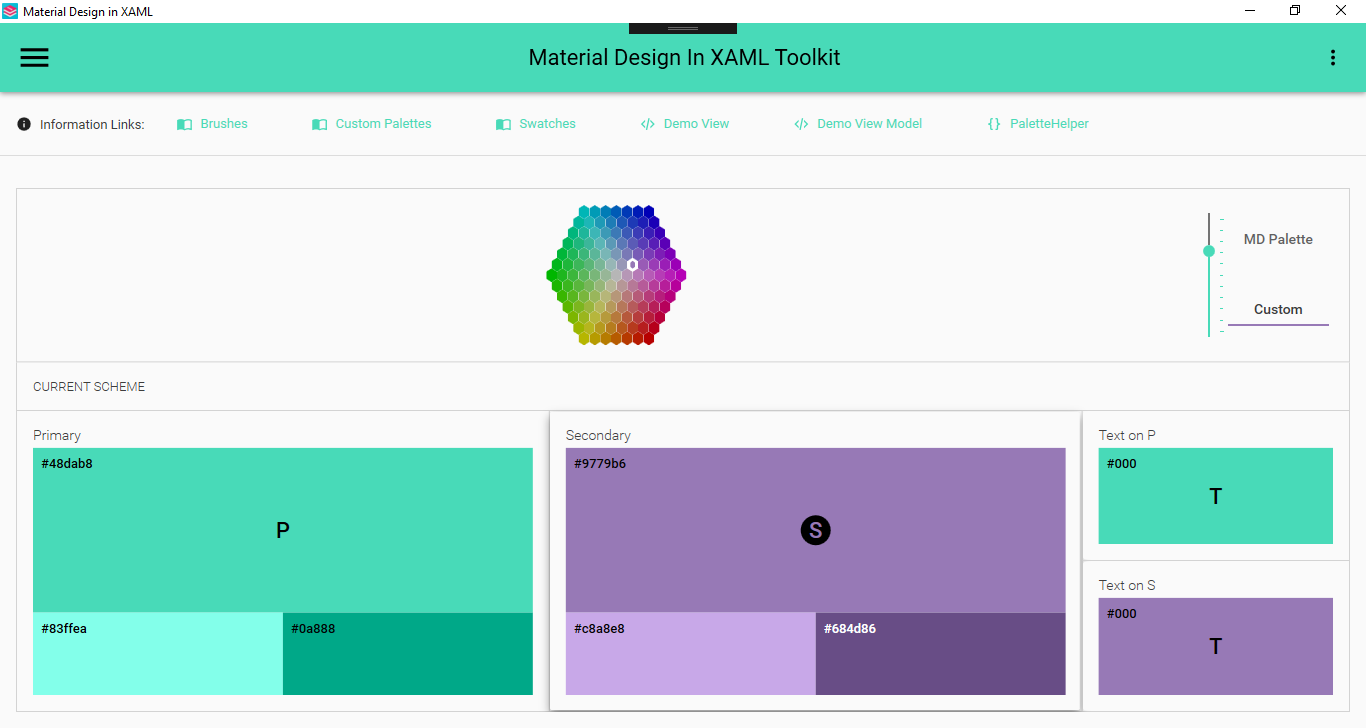Click the P circle on the Primary card

283,530
